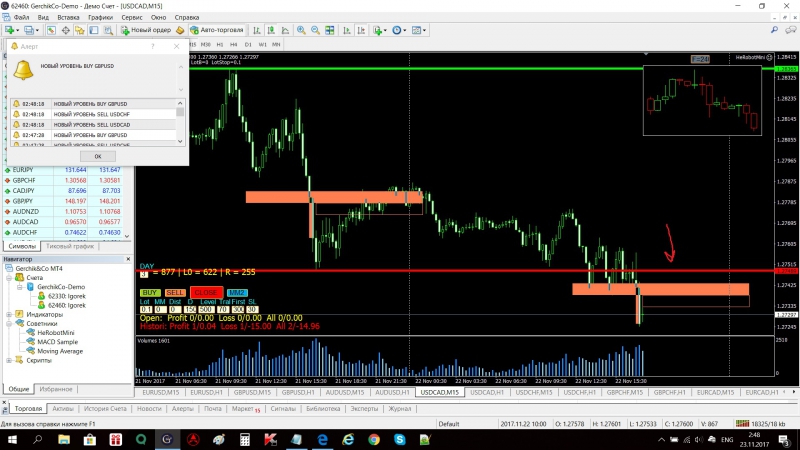Zoom out on the chart
This screenshot has width=800, height=450.
pos(315,30)
